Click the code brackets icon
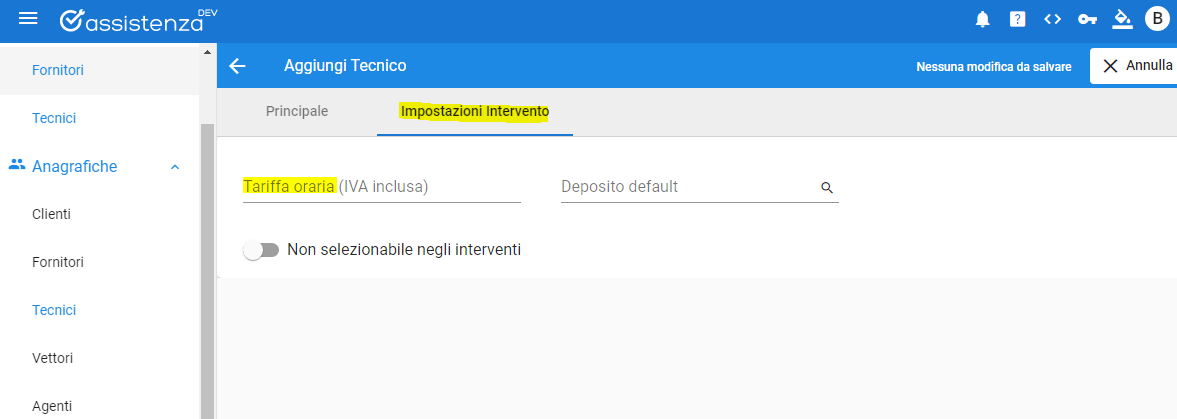 (x=1052, y=20)
